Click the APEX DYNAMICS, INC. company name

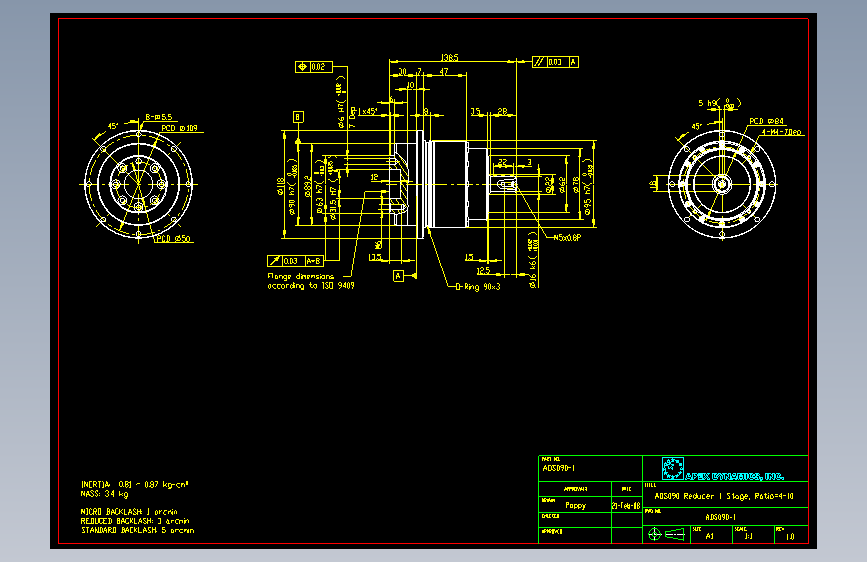pos(734,476)
